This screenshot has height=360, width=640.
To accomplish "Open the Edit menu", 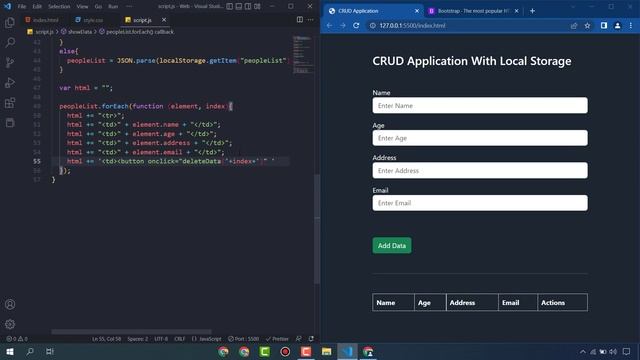I will click(37, 7).
